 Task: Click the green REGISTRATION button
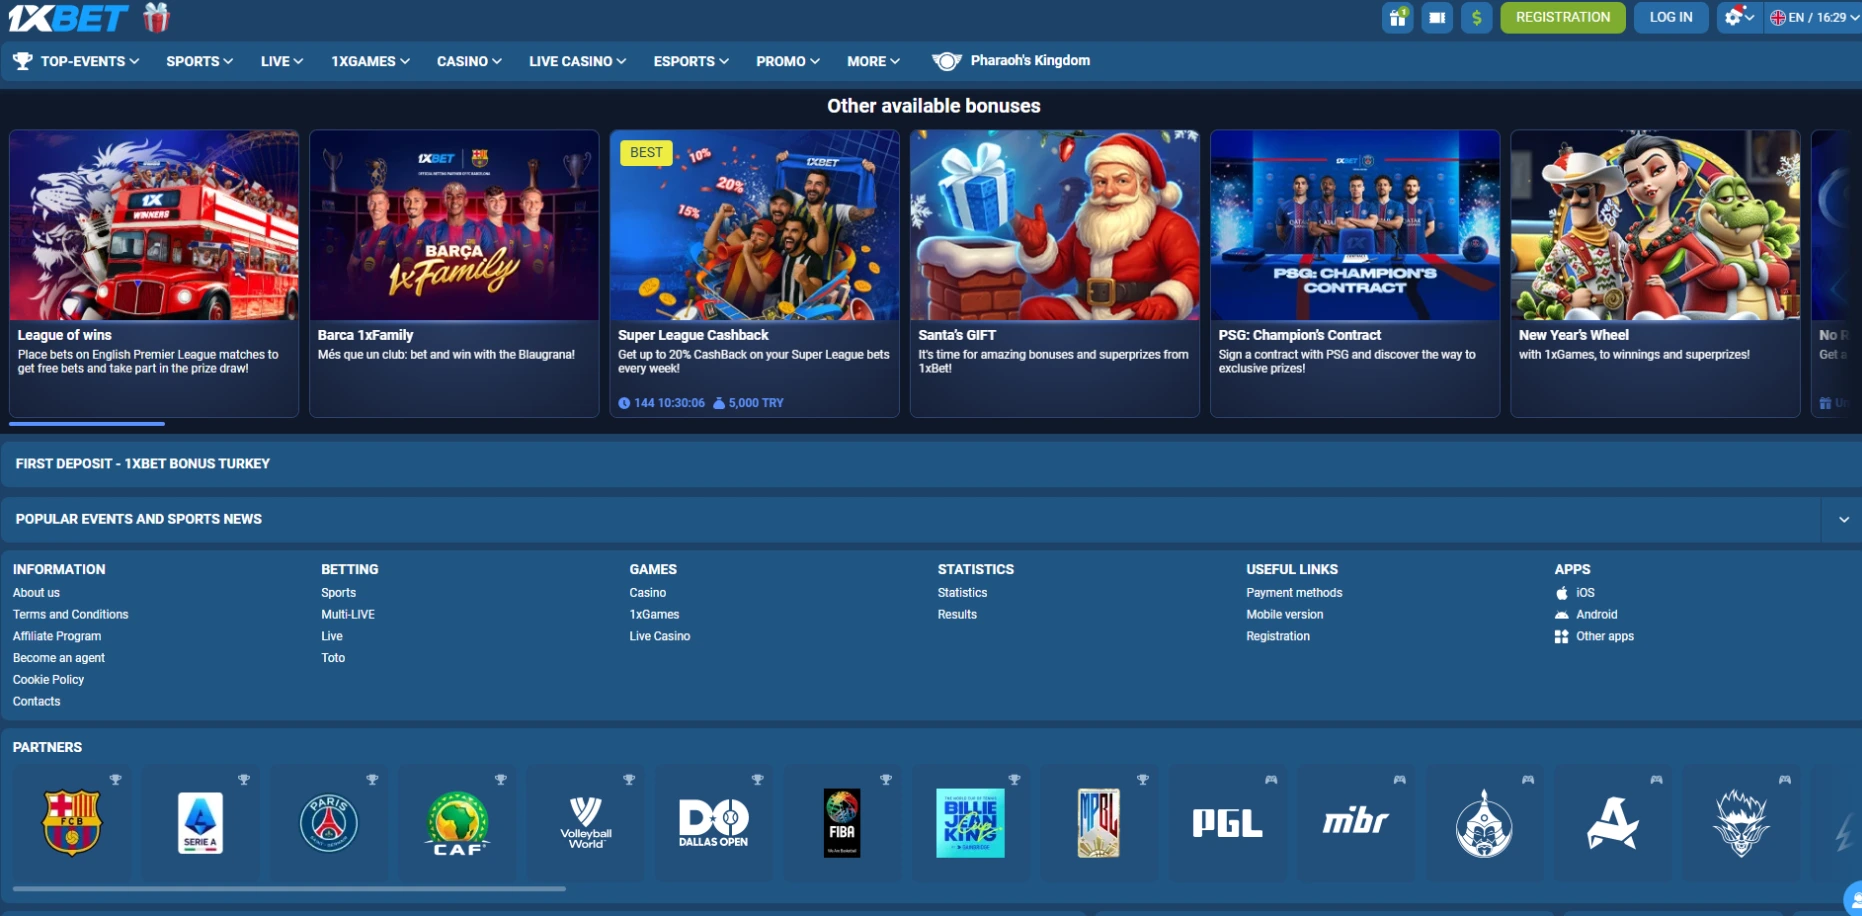tap(1562, 17)
